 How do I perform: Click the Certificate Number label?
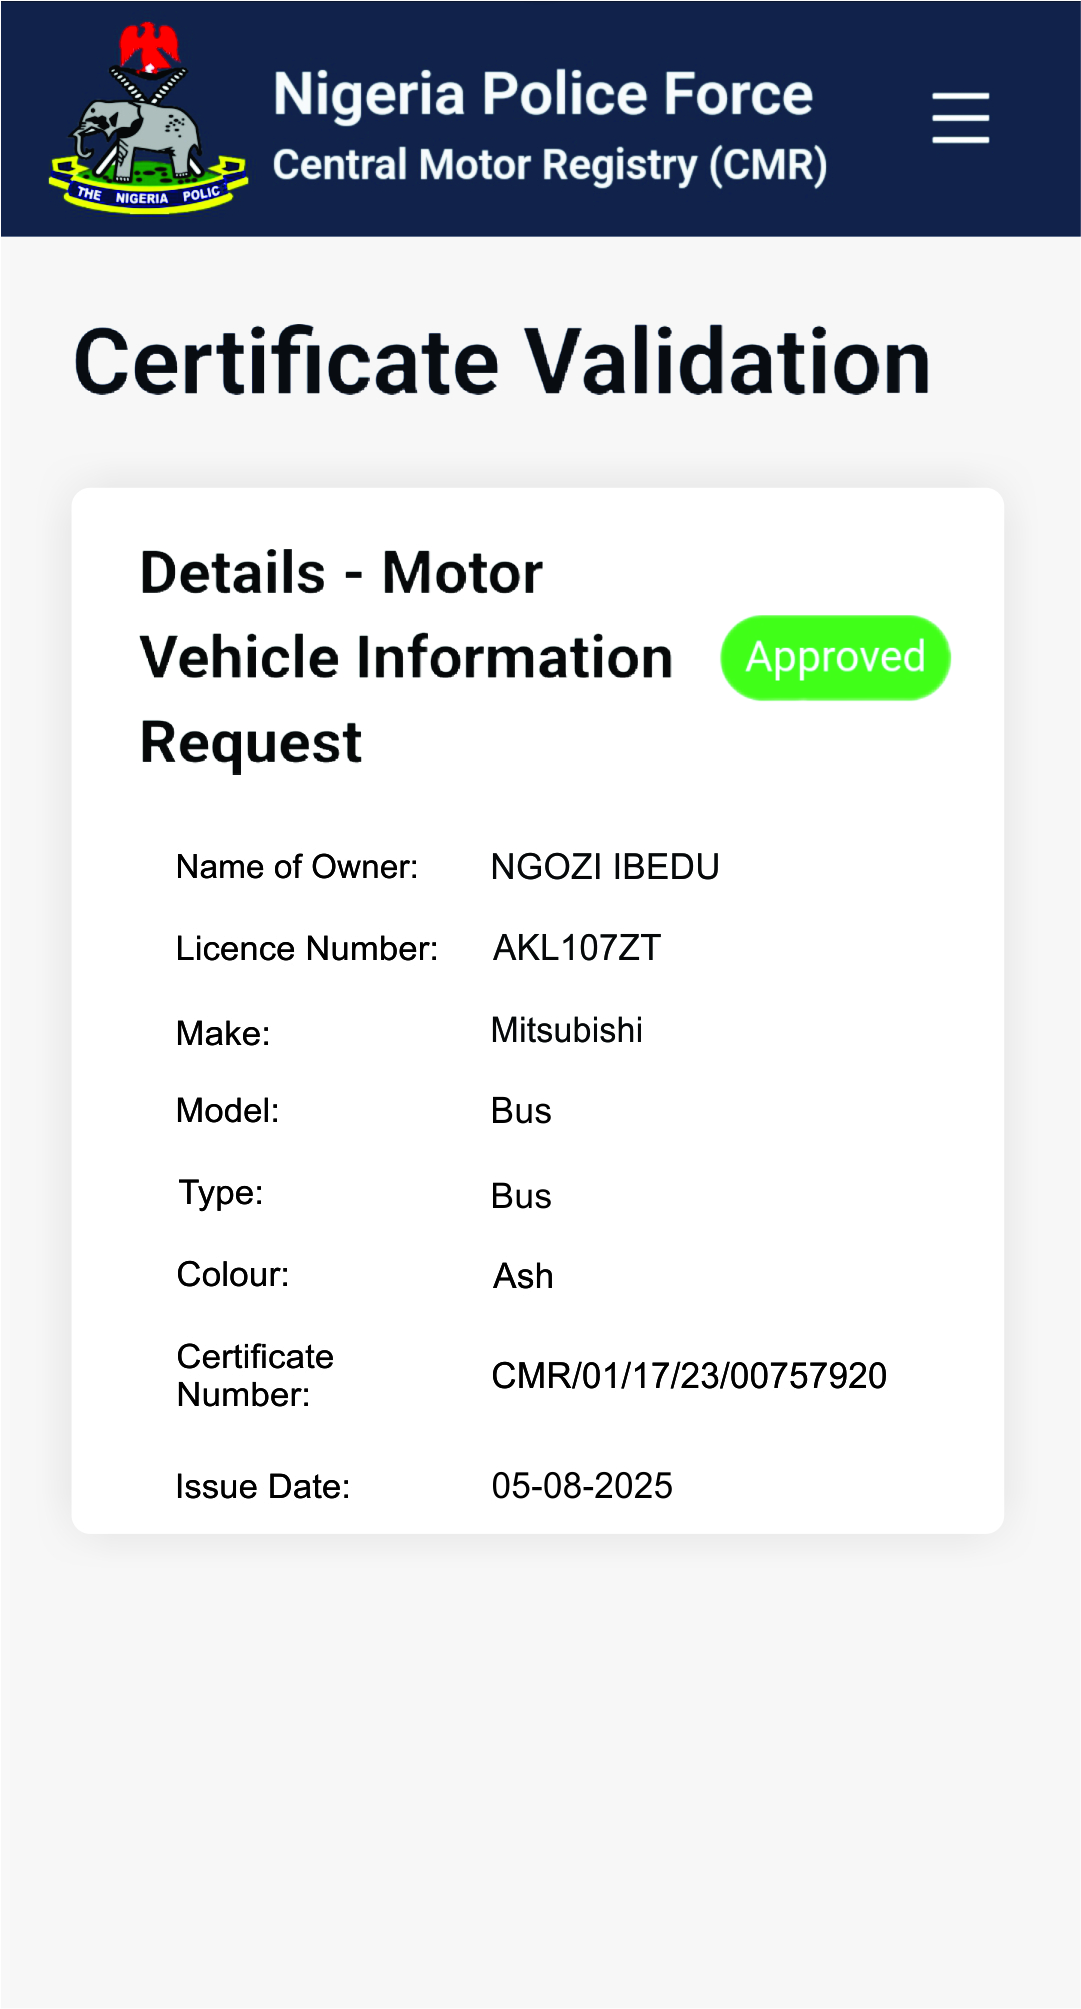tap(255, 1375)
